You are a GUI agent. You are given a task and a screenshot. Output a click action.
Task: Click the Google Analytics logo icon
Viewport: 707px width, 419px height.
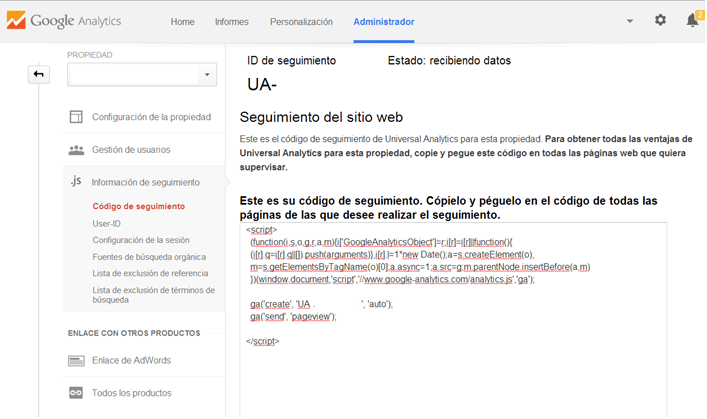pyautogui.click(x=16, y=20)
